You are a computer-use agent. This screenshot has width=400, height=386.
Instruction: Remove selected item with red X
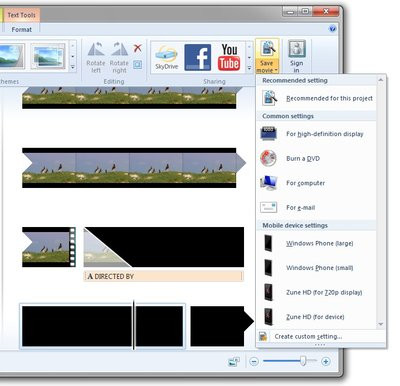tap(138, 48)
